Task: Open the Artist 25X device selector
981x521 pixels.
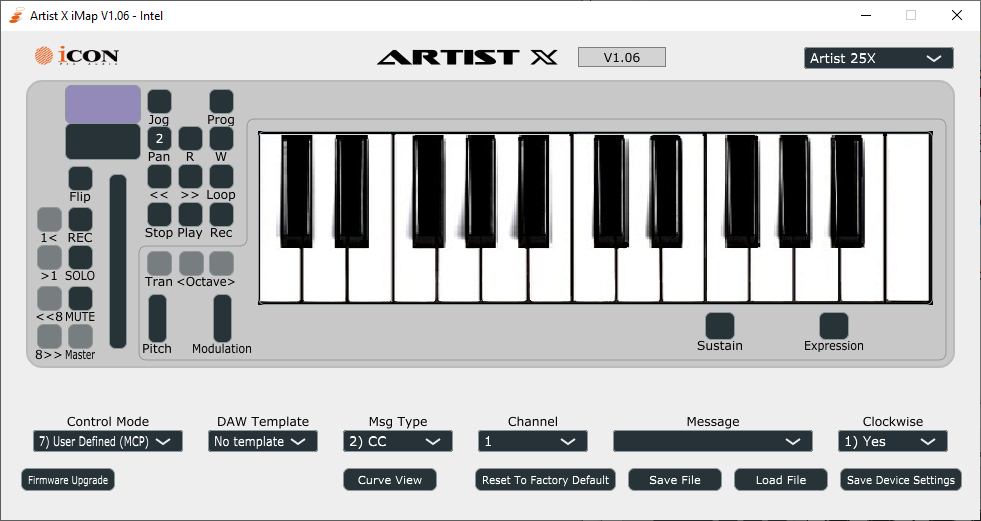Action: tap(878, 58)
